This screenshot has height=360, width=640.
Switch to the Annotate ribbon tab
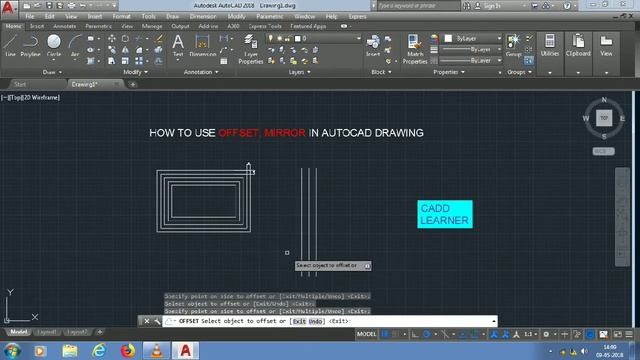[x=64, y=26]
